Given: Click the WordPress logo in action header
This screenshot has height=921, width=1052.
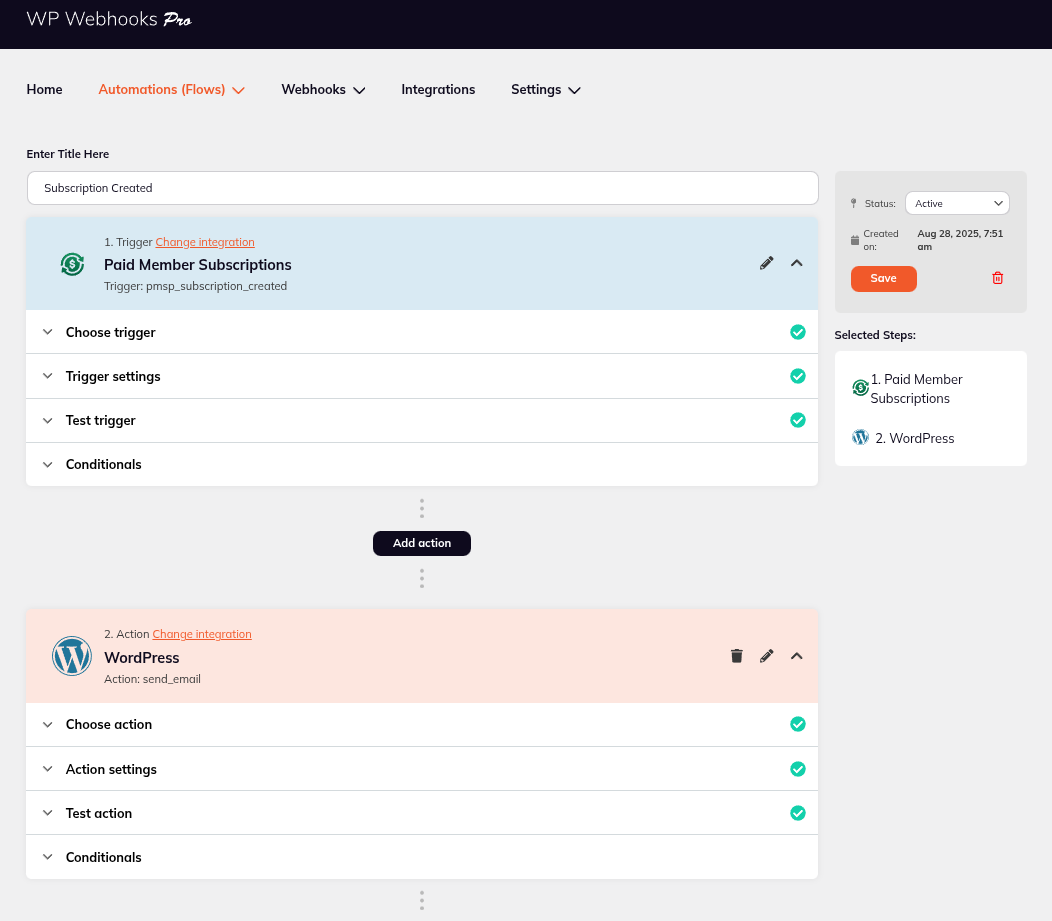Looking at the screenshot, I should point(72,655).
